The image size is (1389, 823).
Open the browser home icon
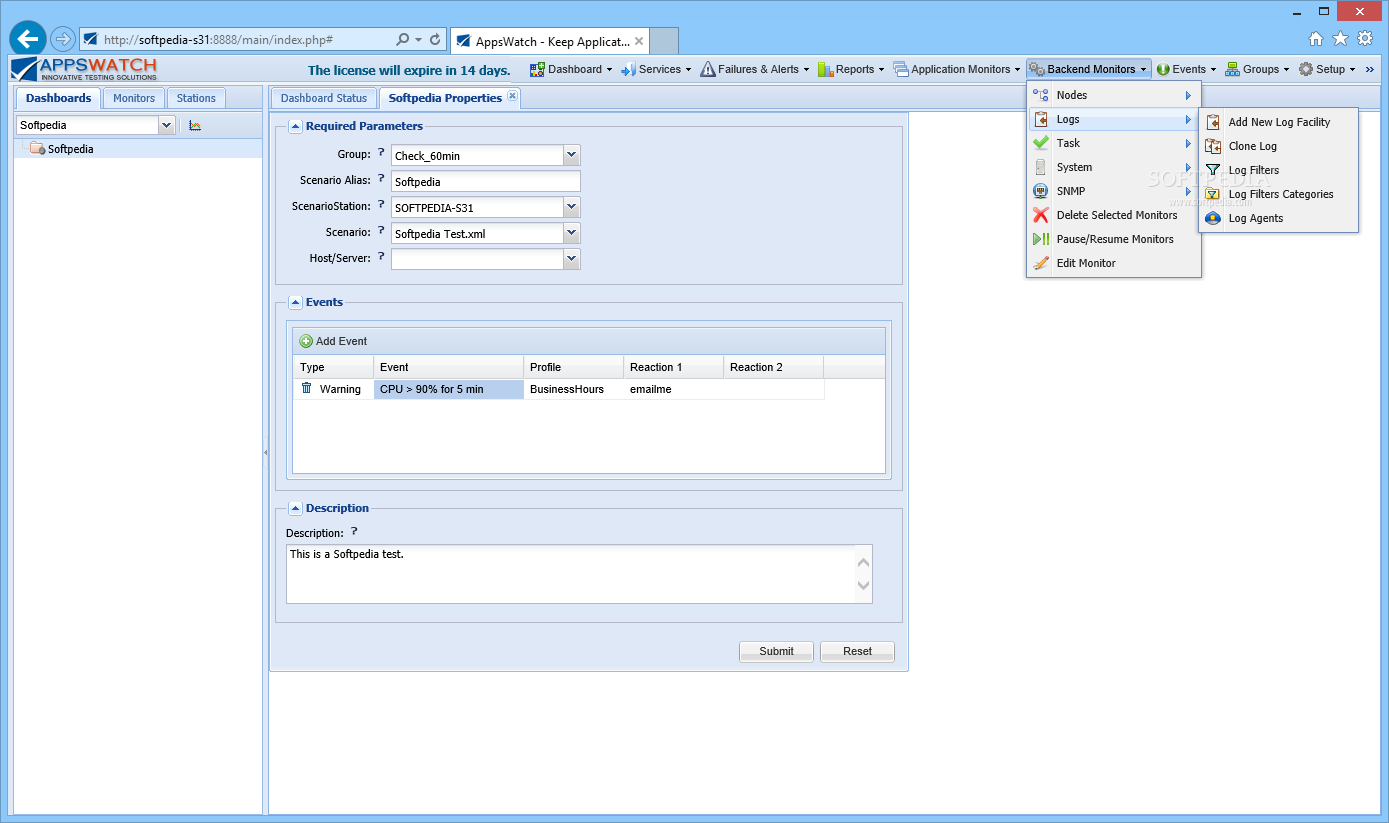[x=1316, y=39]
